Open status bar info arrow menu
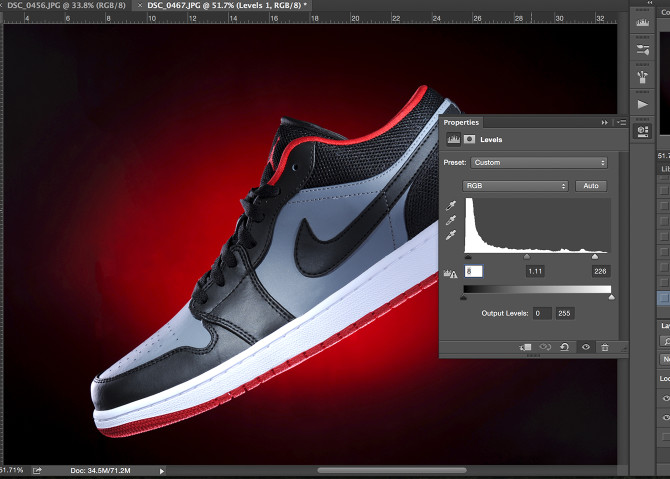This screenshot has width=670, height=479. coord(162,471)
